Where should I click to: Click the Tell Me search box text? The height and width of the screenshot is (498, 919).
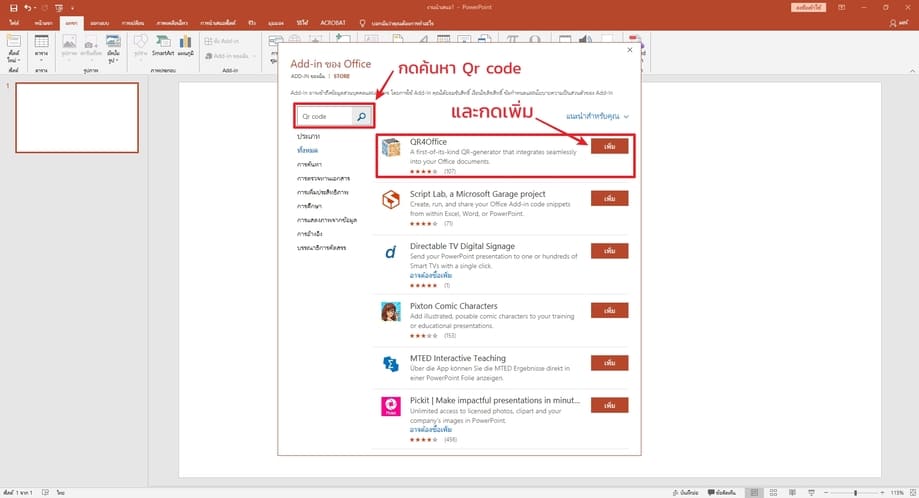[402, 23]
